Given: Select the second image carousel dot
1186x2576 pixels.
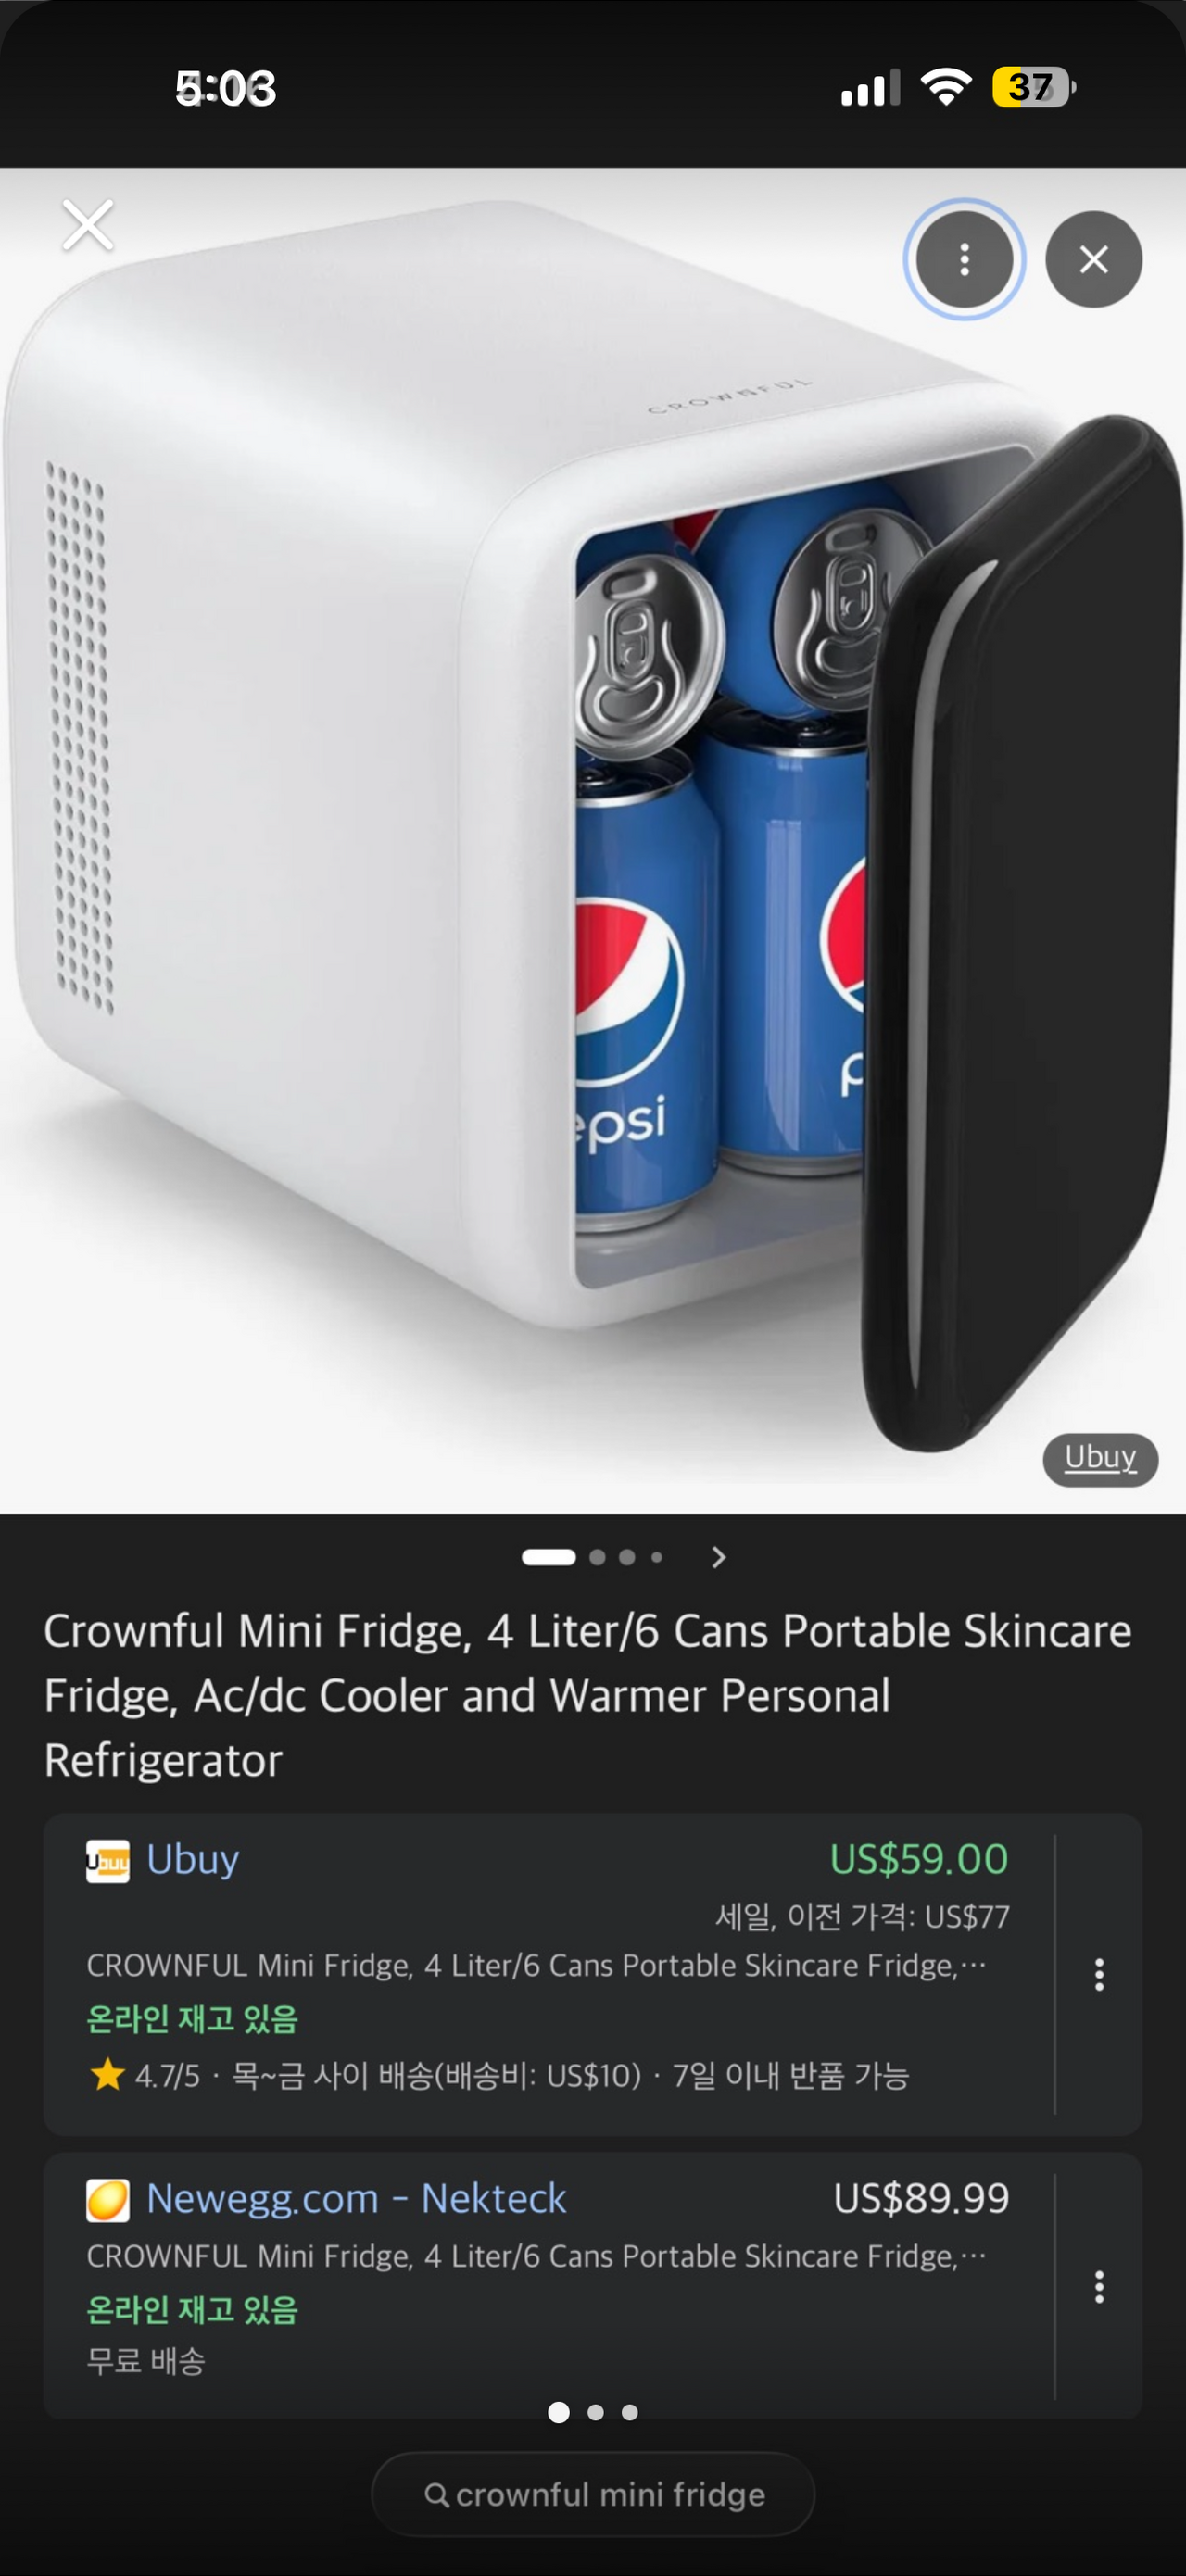Looking at the screenshot, I should coord(597,1556).
